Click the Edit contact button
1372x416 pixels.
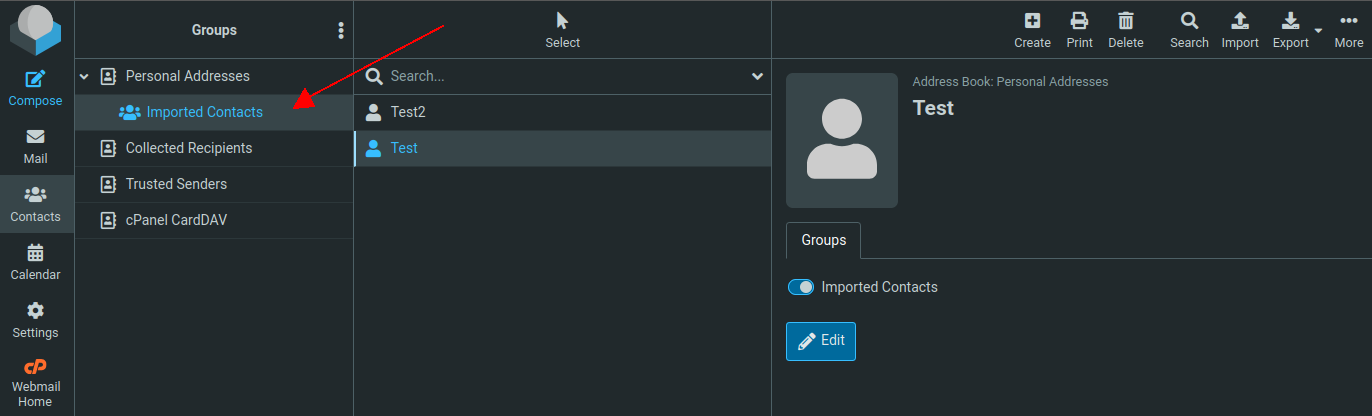[820, 341]
